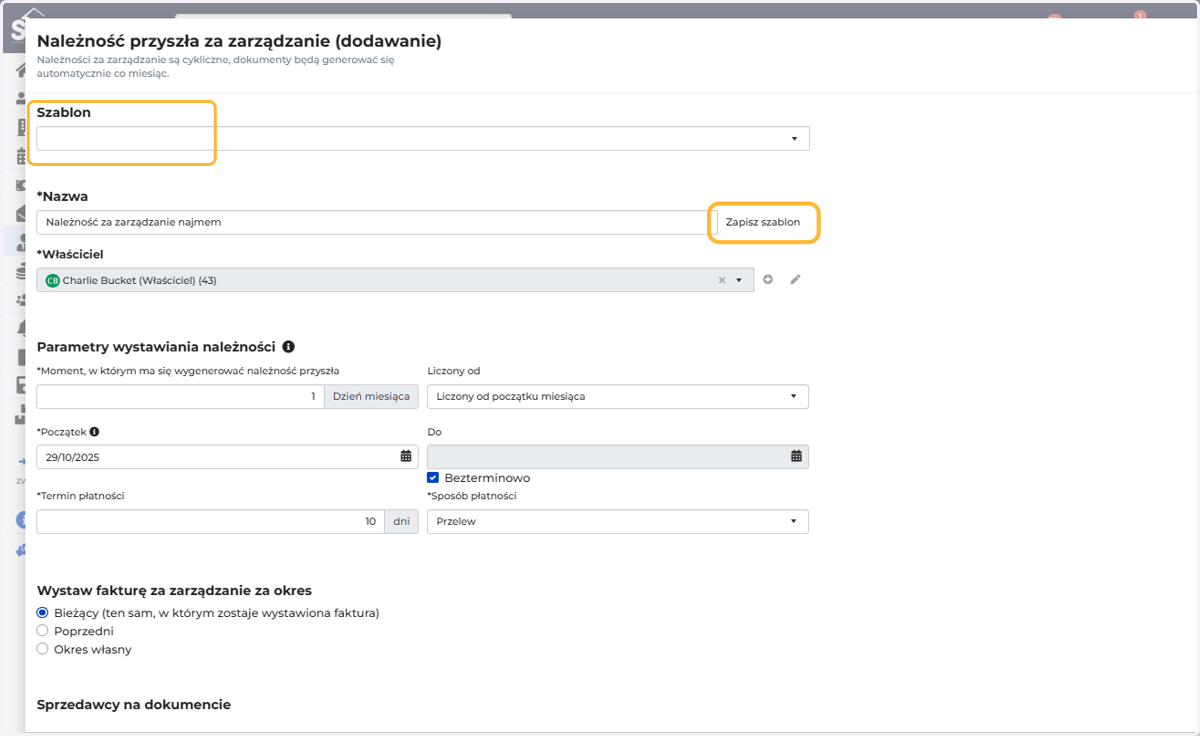
Task: Open calendar picker for Do date
Action: [x=797, y=456]
